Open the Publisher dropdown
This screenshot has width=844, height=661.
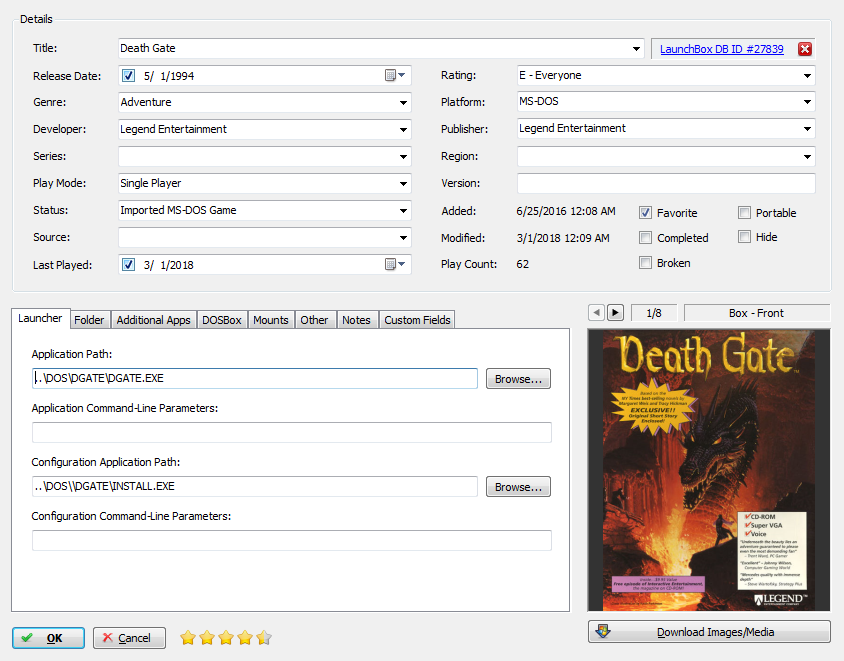click(807, 129)
